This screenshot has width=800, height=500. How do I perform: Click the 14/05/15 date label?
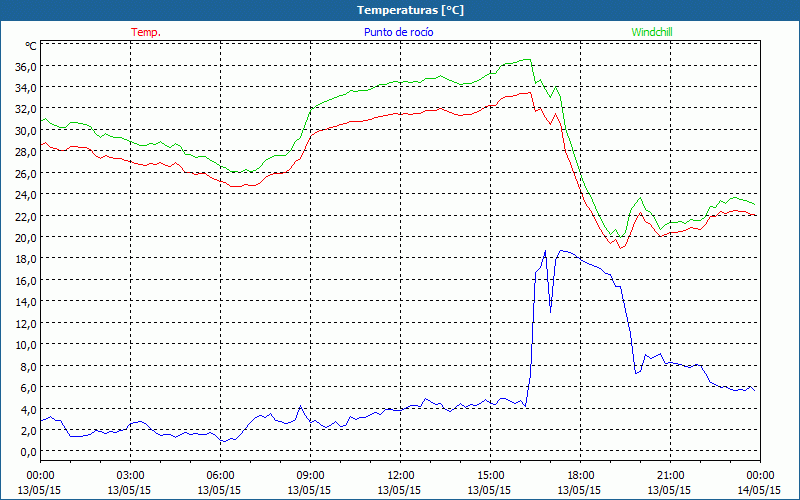coord(759,490)
